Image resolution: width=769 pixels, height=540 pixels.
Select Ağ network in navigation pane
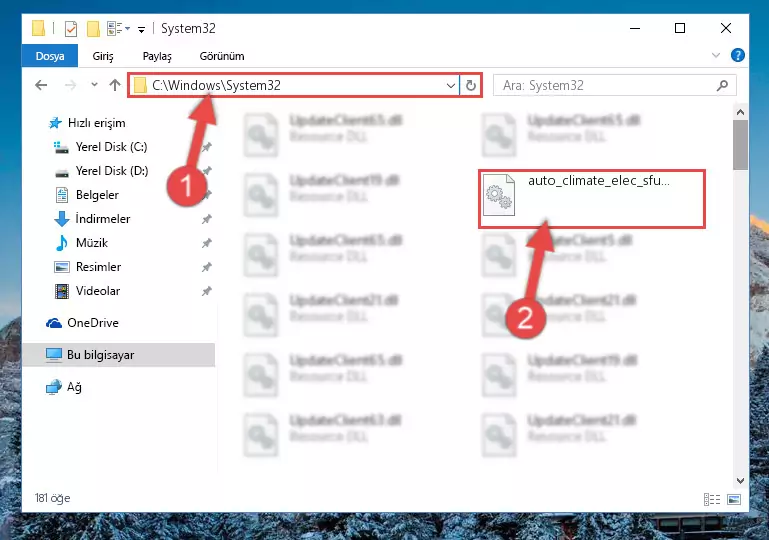(x=63, y=387)
